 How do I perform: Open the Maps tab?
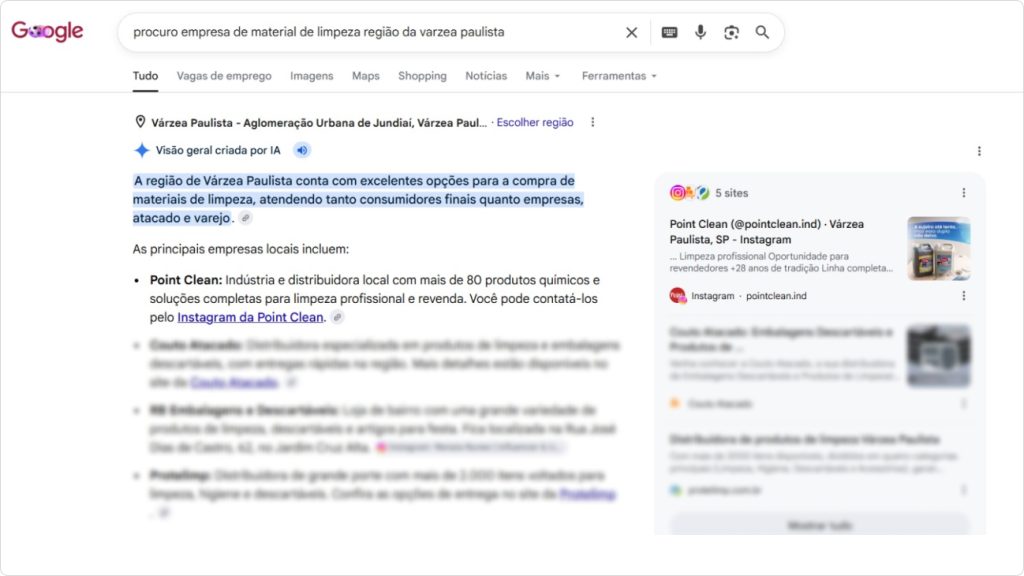click(366, 76)
